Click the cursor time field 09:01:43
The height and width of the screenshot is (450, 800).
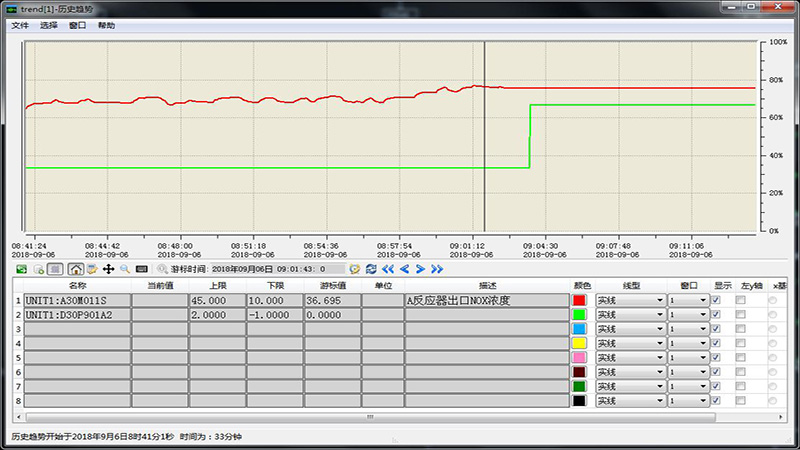point(278,269)
